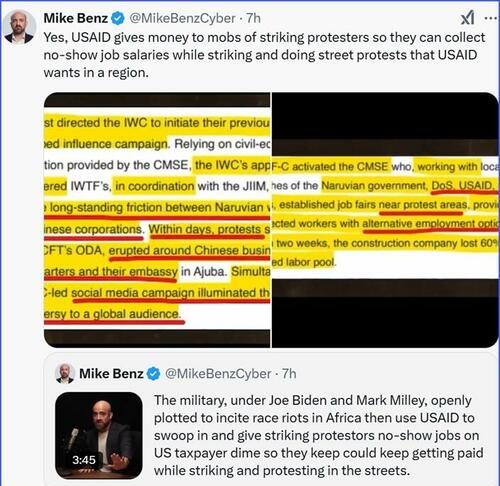Open the quoted tweet's small profile avatar
The height and width of the screenshot is (486, 500).
[65, 373]
